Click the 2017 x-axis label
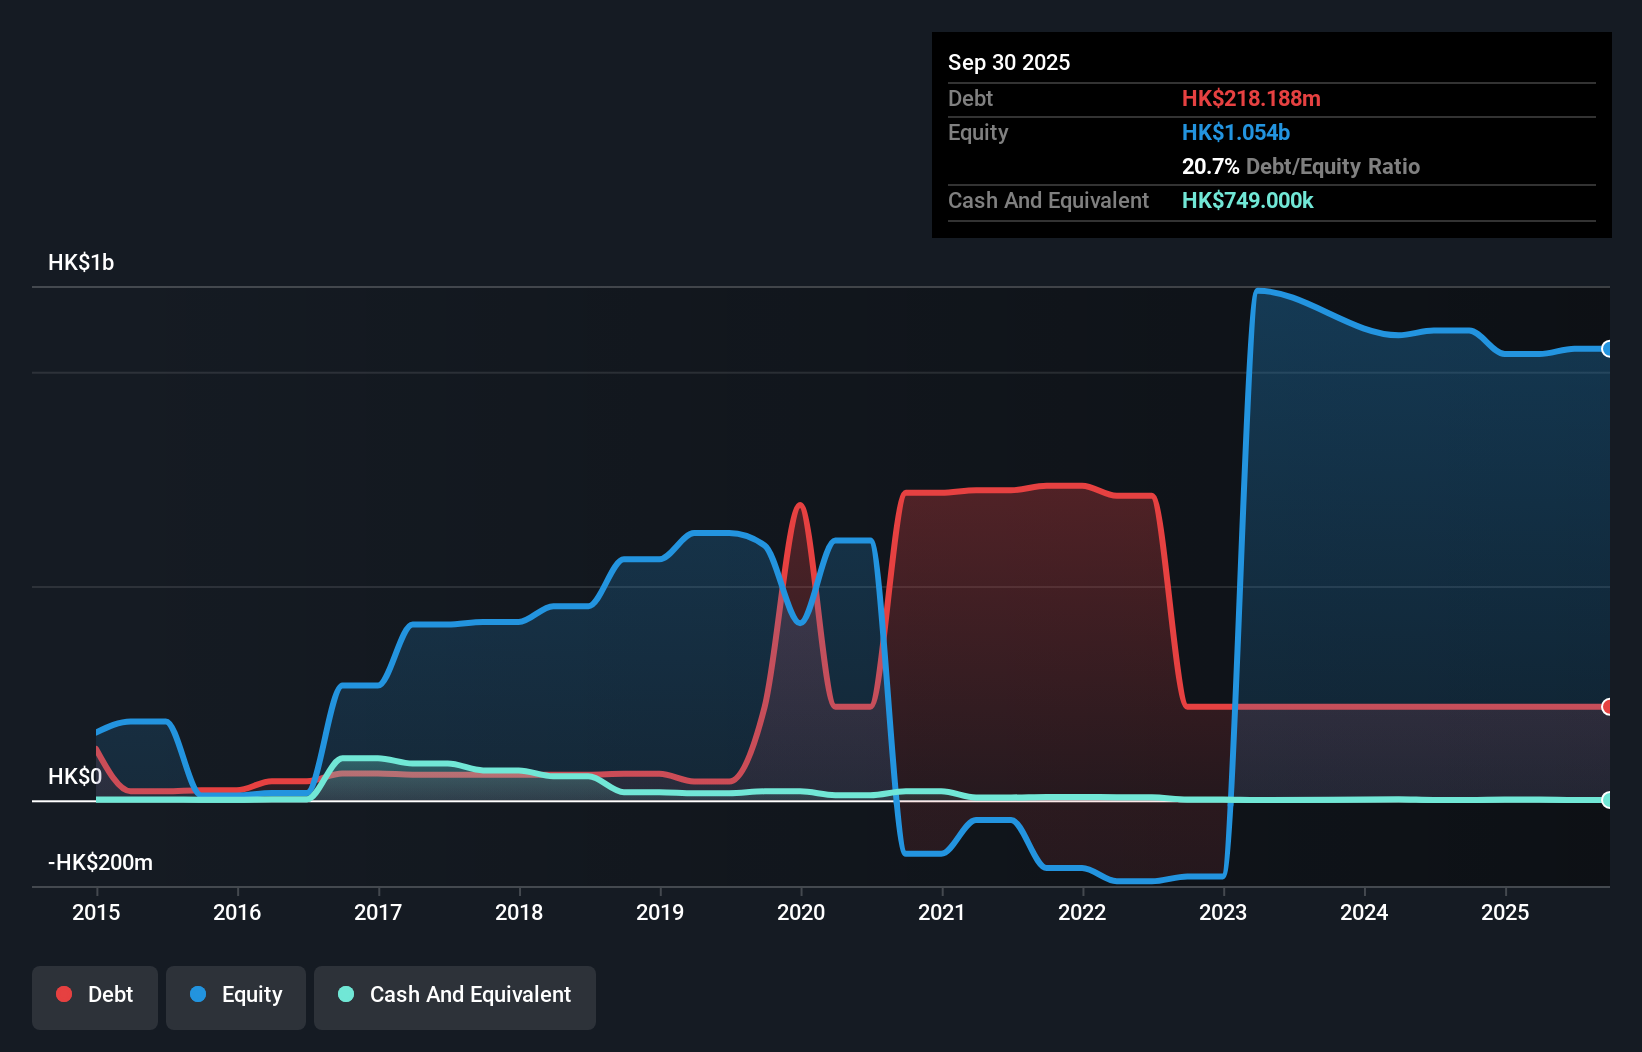This screenshot has height=1052, width=1642. pyautogui.click(x=378, y=912)
